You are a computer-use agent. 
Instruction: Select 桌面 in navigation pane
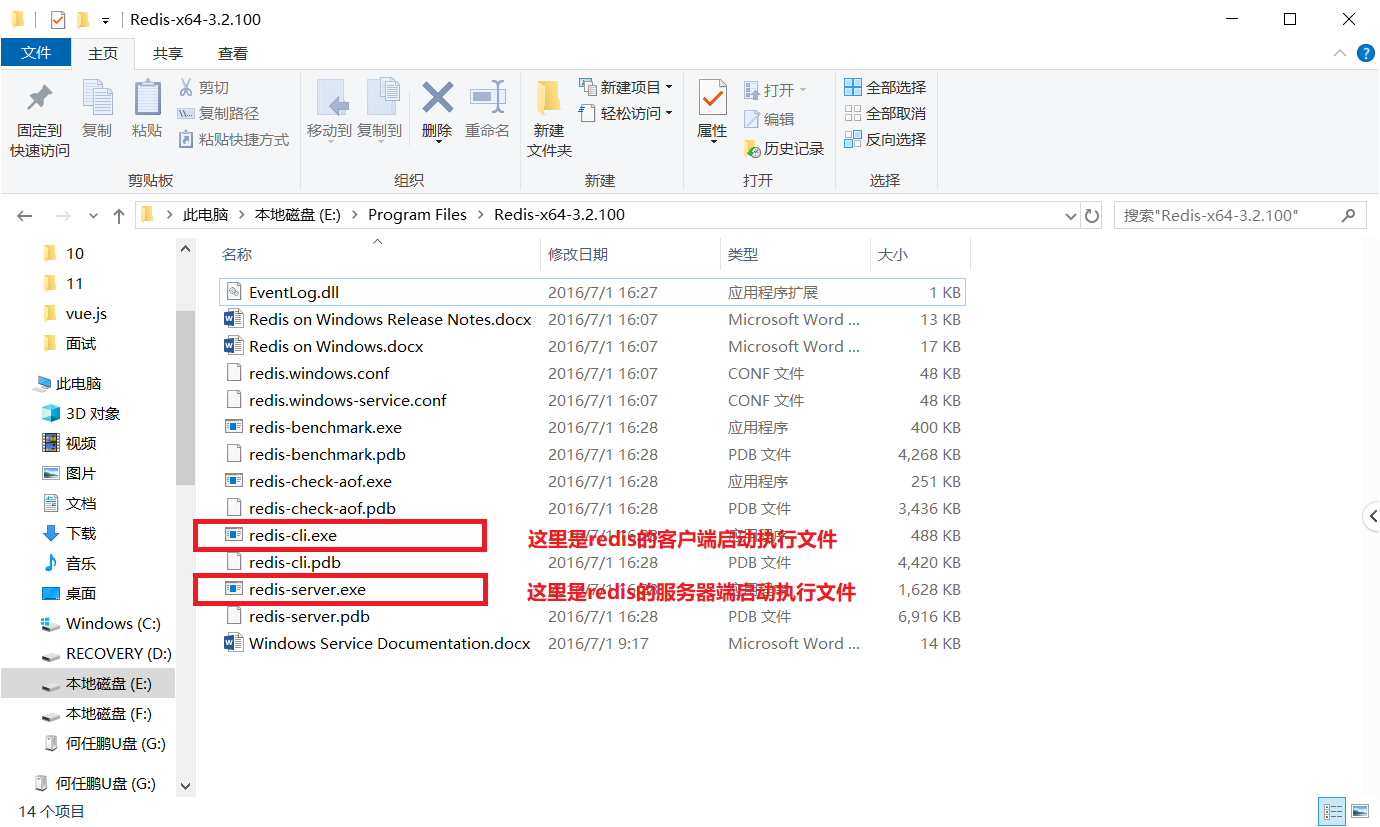(81, 594)
